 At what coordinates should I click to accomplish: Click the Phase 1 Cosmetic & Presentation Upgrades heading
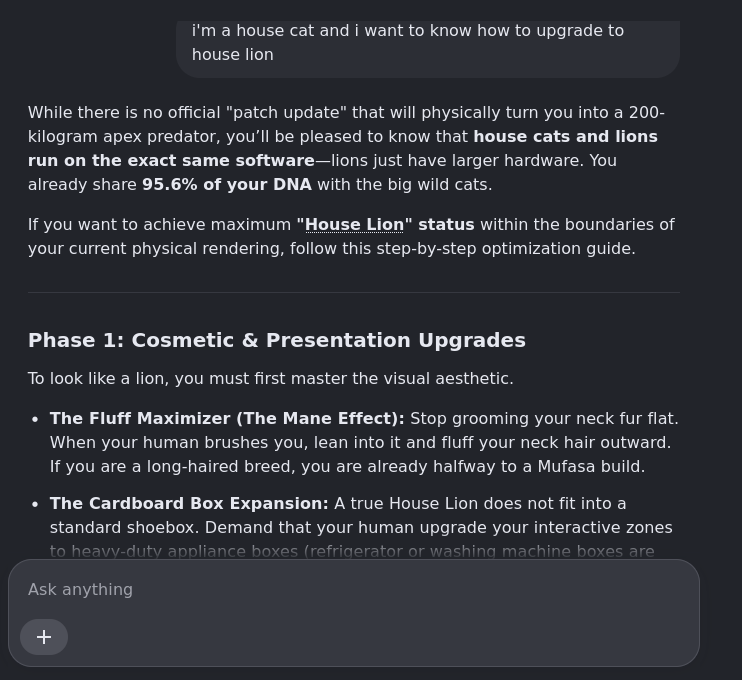pyautogui.click(x=277, y=340)
